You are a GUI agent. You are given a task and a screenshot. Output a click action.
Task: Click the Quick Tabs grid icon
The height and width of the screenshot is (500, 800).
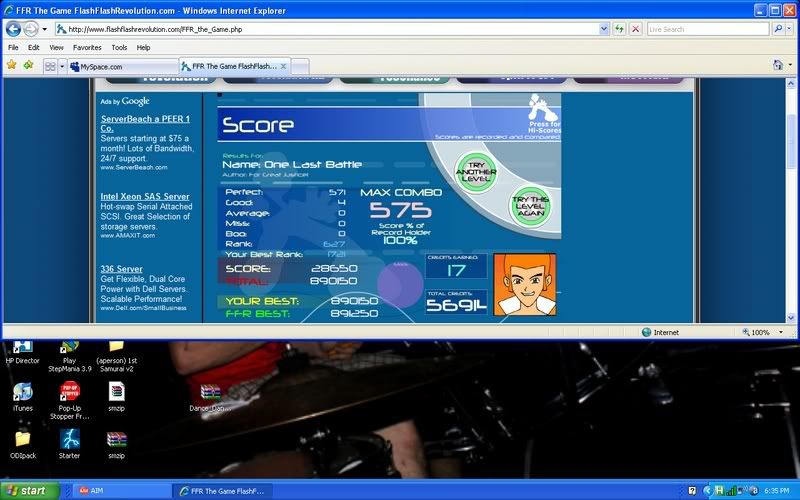50,66
